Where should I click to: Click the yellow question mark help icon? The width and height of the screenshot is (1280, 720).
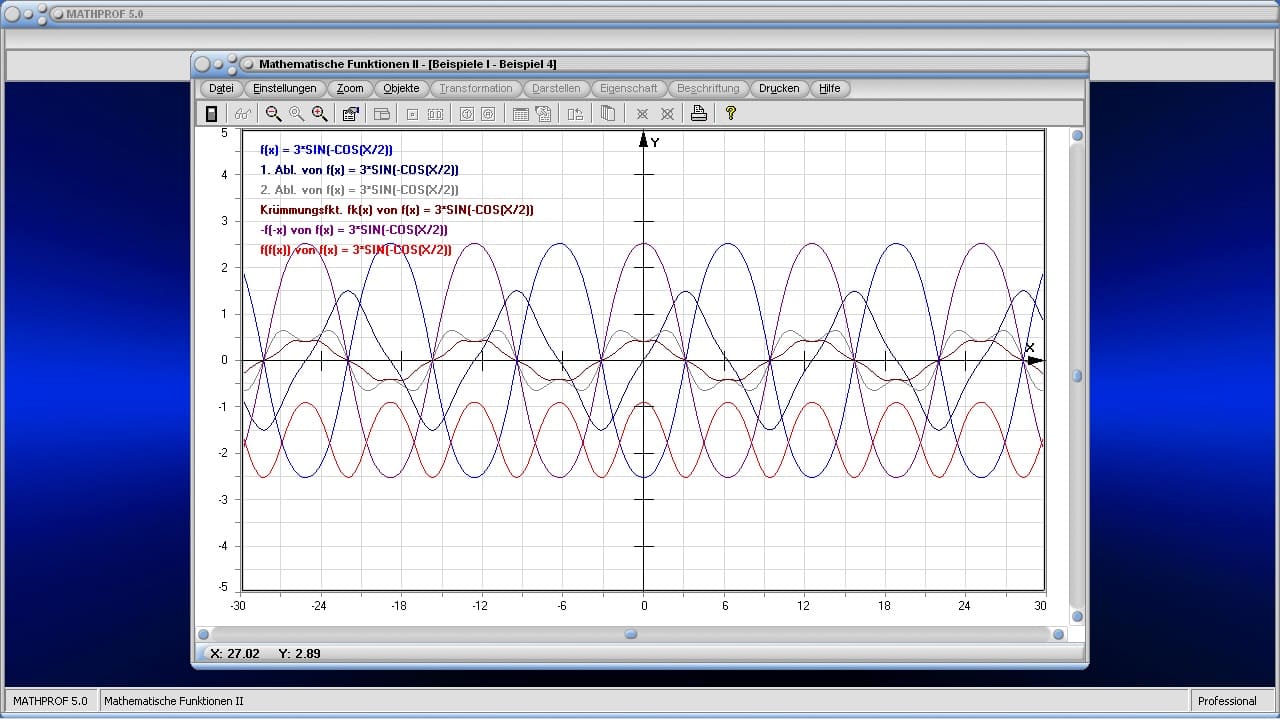(x=731, y=114)
